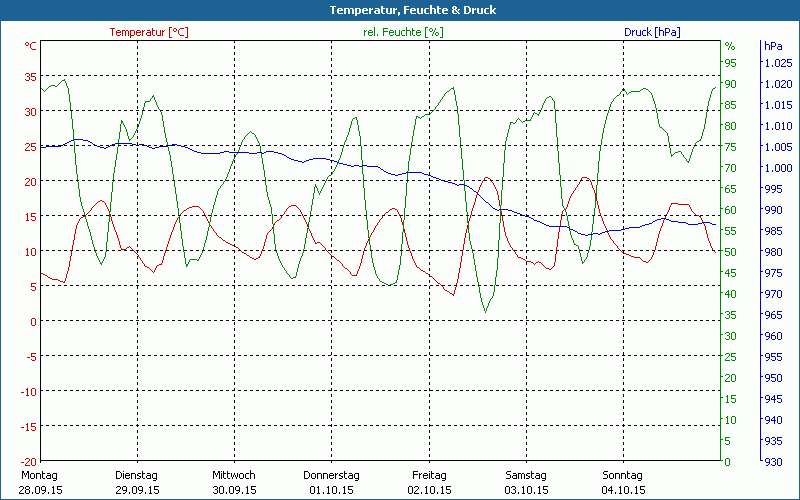Image resolution: width=800 pixels, height=500 pixels.
Task: Click the 'Donnerstag' day label
Action: click(x=331, y=475)
